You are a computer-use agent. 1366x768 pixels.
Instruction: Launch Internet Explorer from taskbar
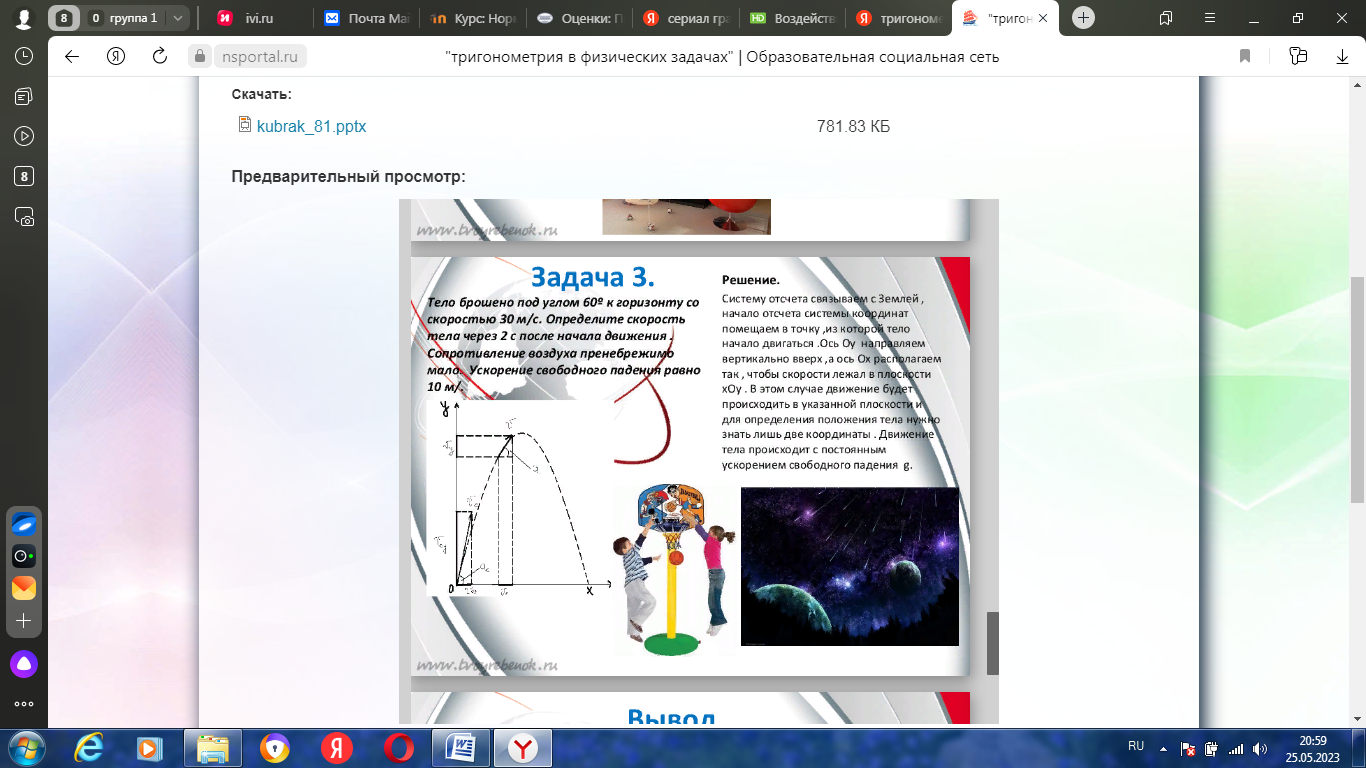88,748
